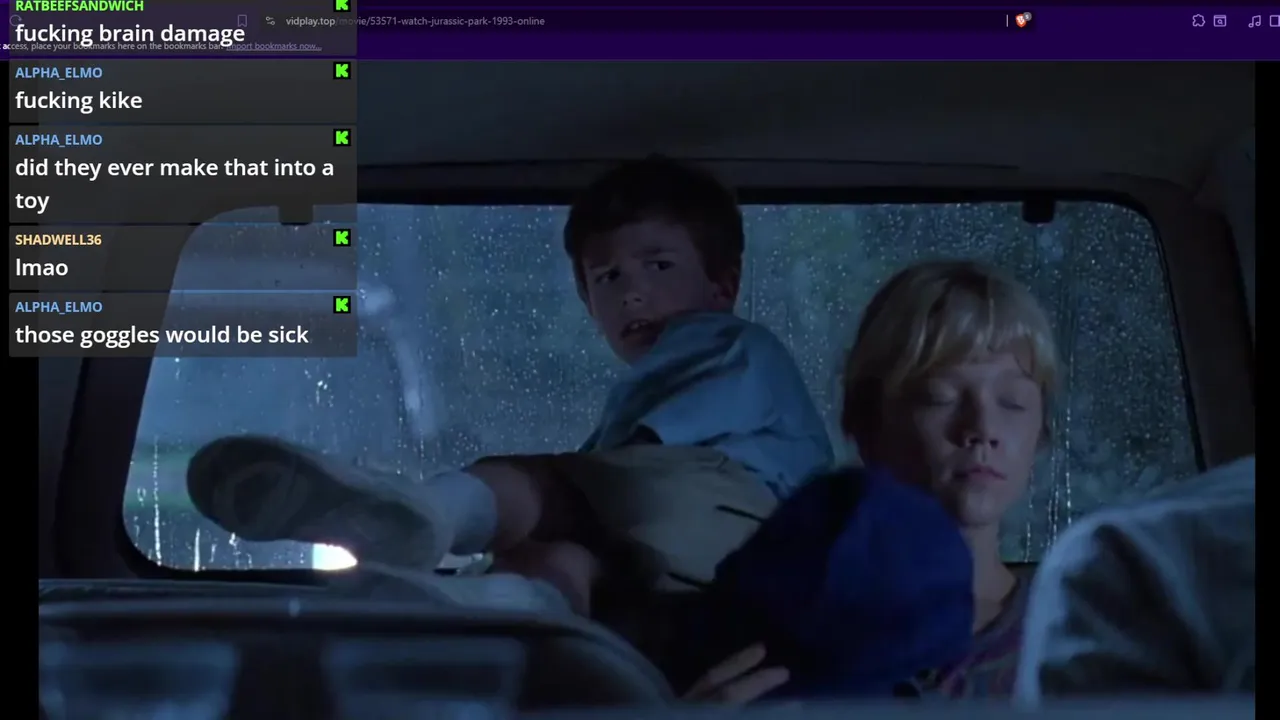Select the 'those goggles would be sick' message

pyautogui.click(x=162, y=335)
